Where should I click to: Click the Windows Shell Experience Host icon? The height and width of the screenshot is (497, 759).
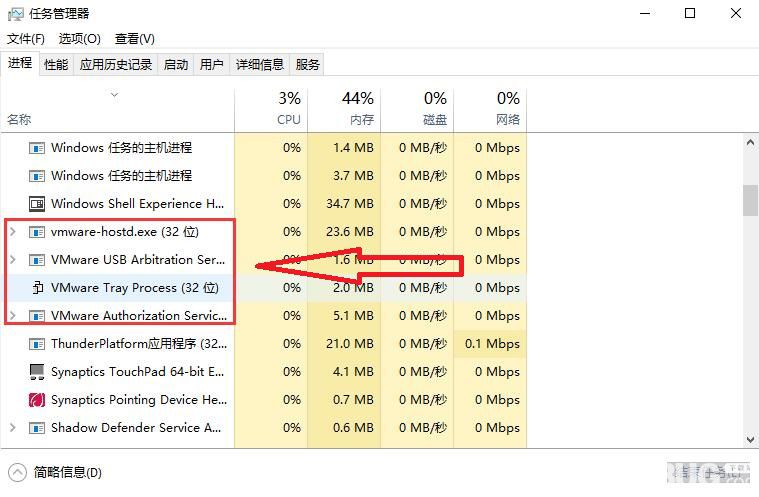pyautogui.click(x=37, y=204)
